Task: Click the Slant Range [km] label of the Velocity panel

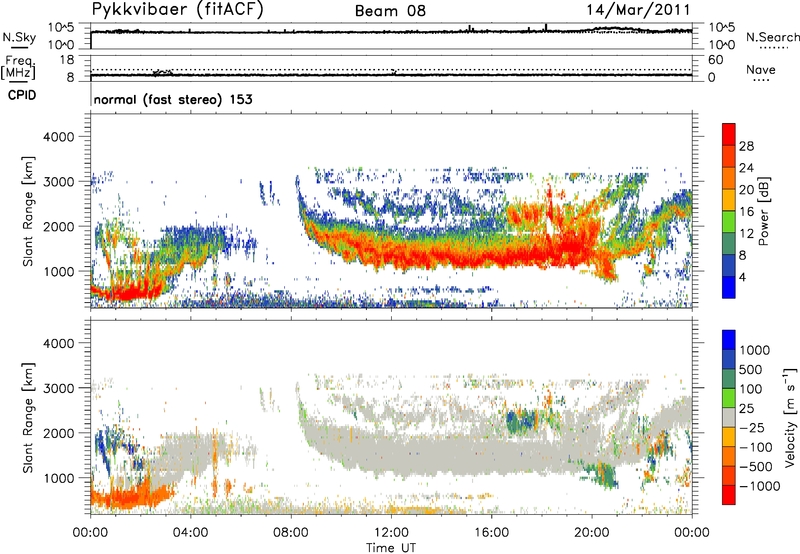Action: [x=28, y=417]
